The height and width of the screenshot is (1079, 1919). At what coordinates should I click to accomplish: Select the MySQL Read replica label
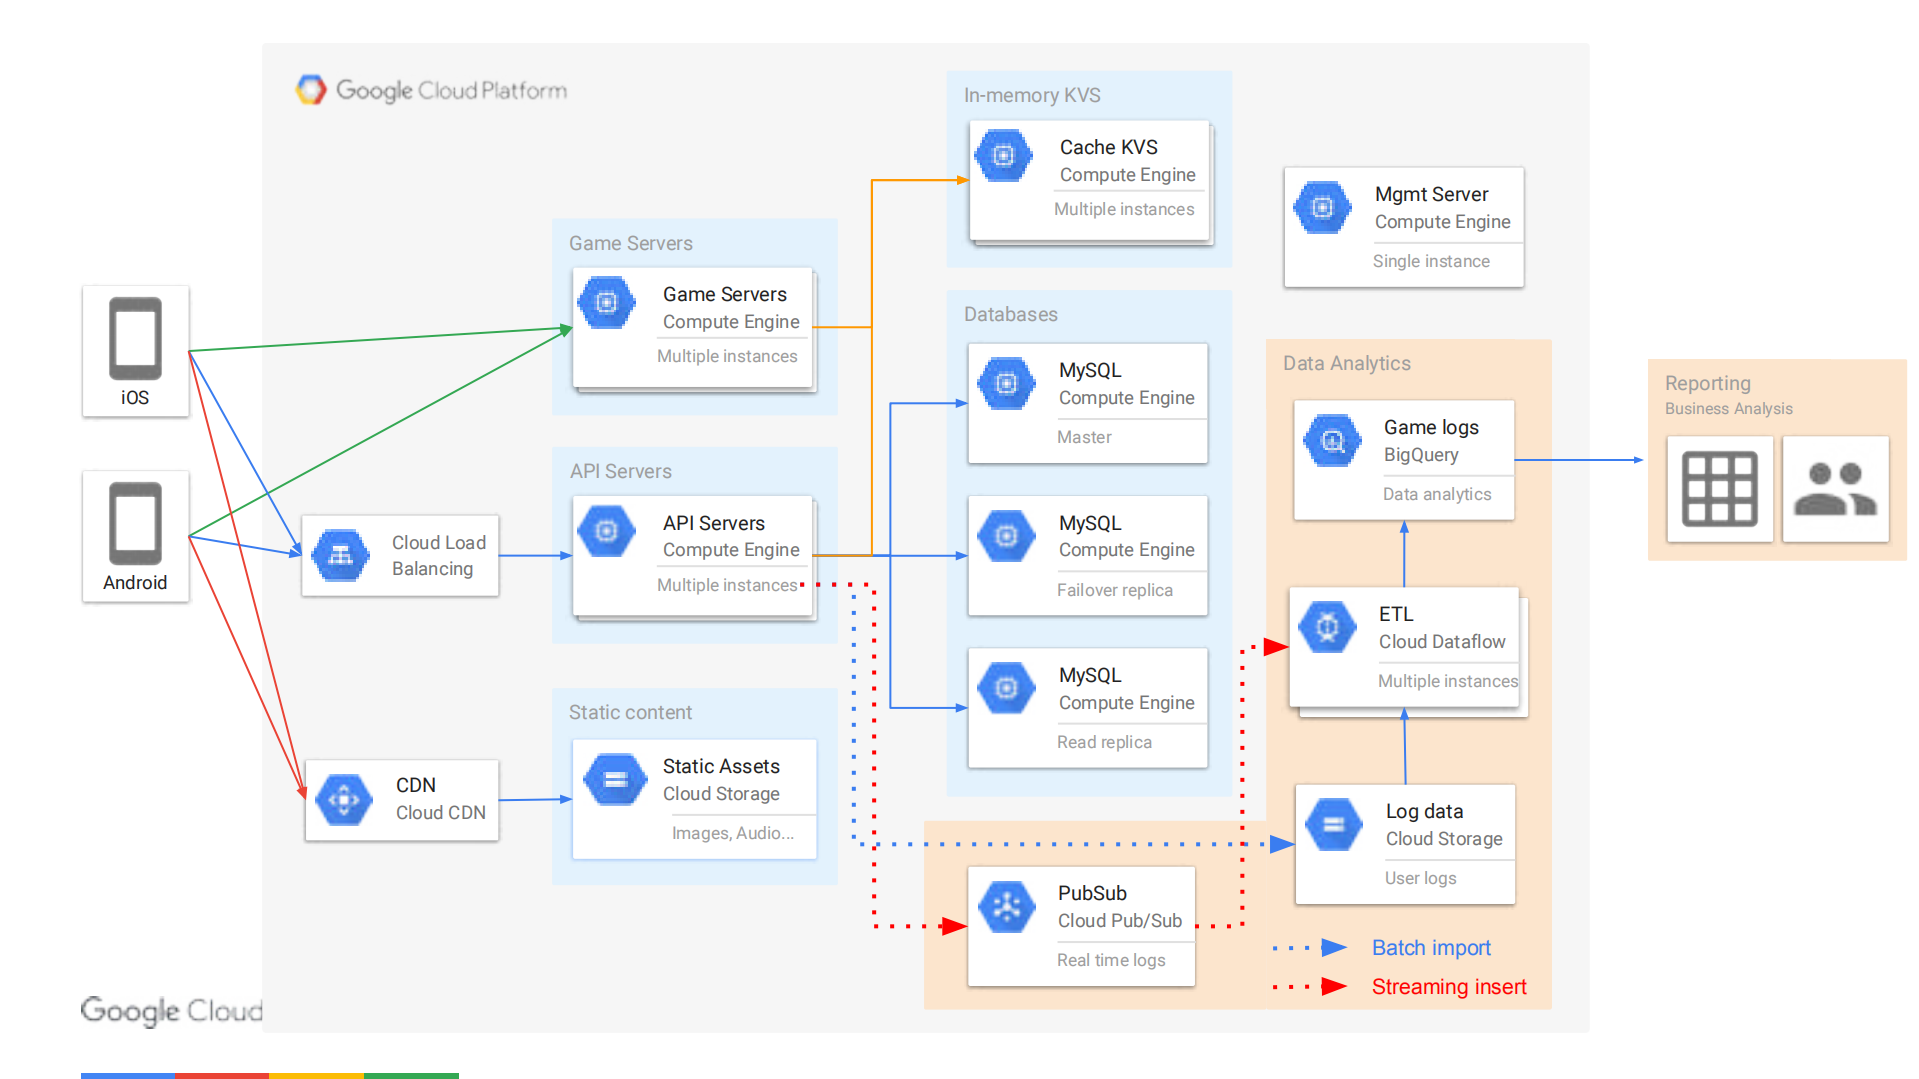pyautogui.click(x=1104, y=742)
